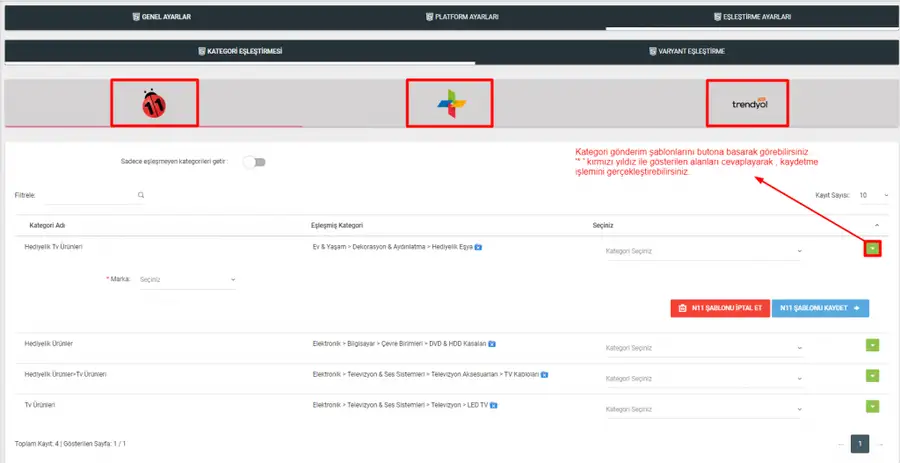Collapse template for Hediyelik Tv Ürünleri row
Image resolution: width=900 pixels, height=463 pixels.
click(872, 248)
